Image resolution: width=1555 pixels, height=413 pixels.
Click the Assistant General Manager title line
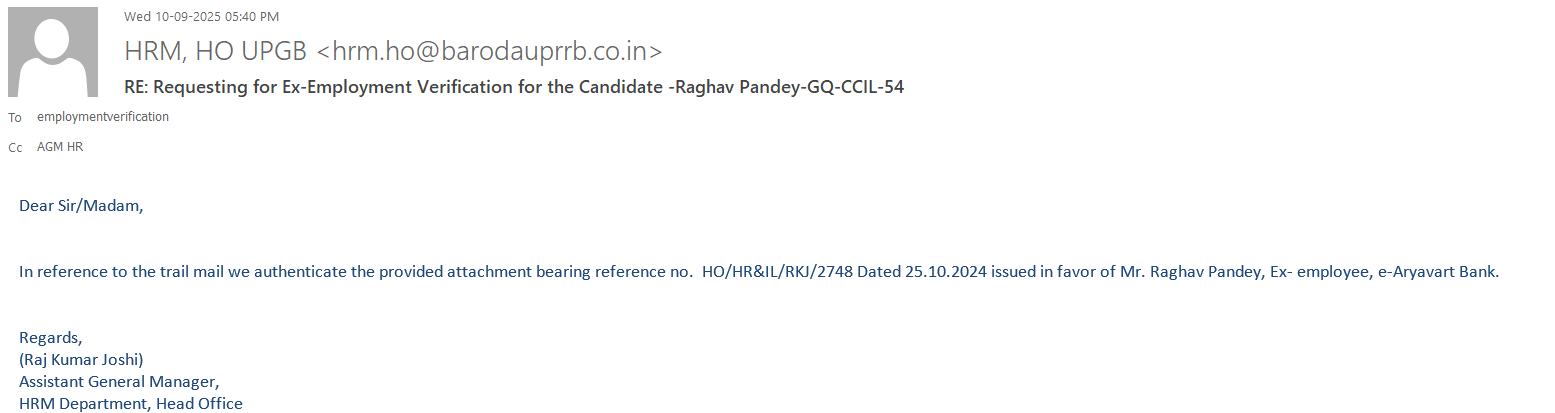(x=119, y=381)
